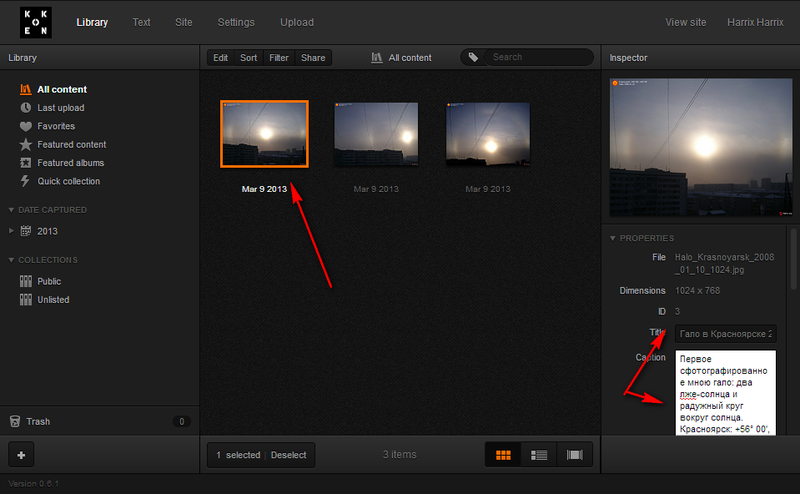Image resolution: width=800 pixels, height=494 pixels.
Task: Click the Favorites heart icon
Action: (26, 126)
